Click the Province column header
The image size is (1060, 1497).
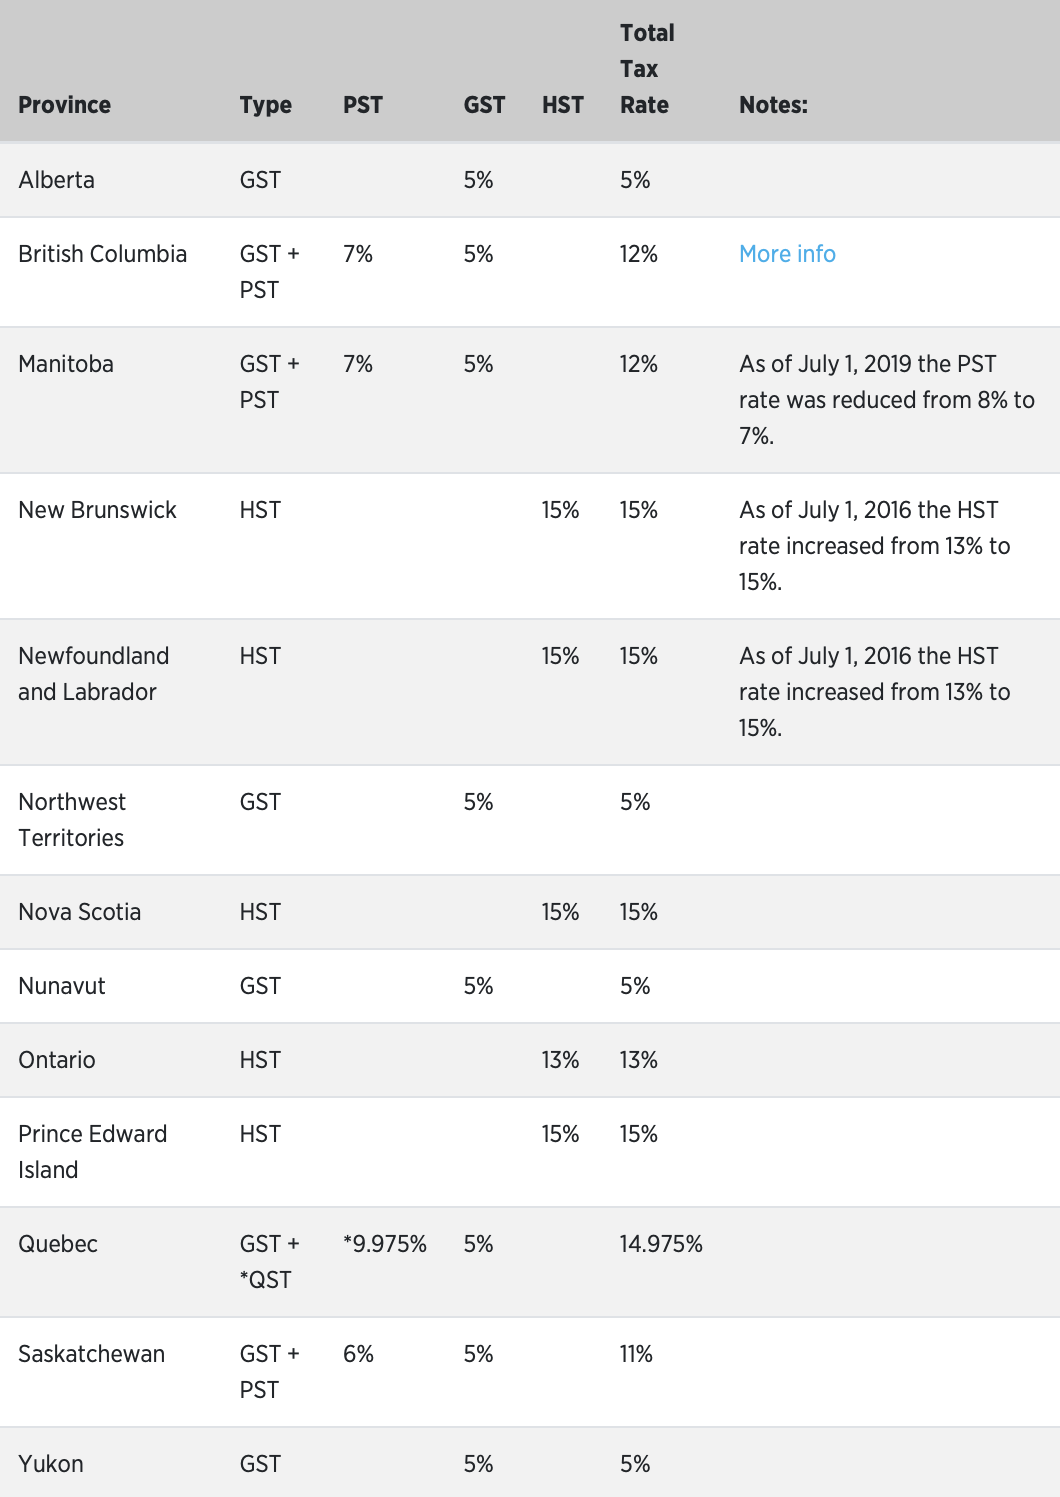(x=65, y=105)
